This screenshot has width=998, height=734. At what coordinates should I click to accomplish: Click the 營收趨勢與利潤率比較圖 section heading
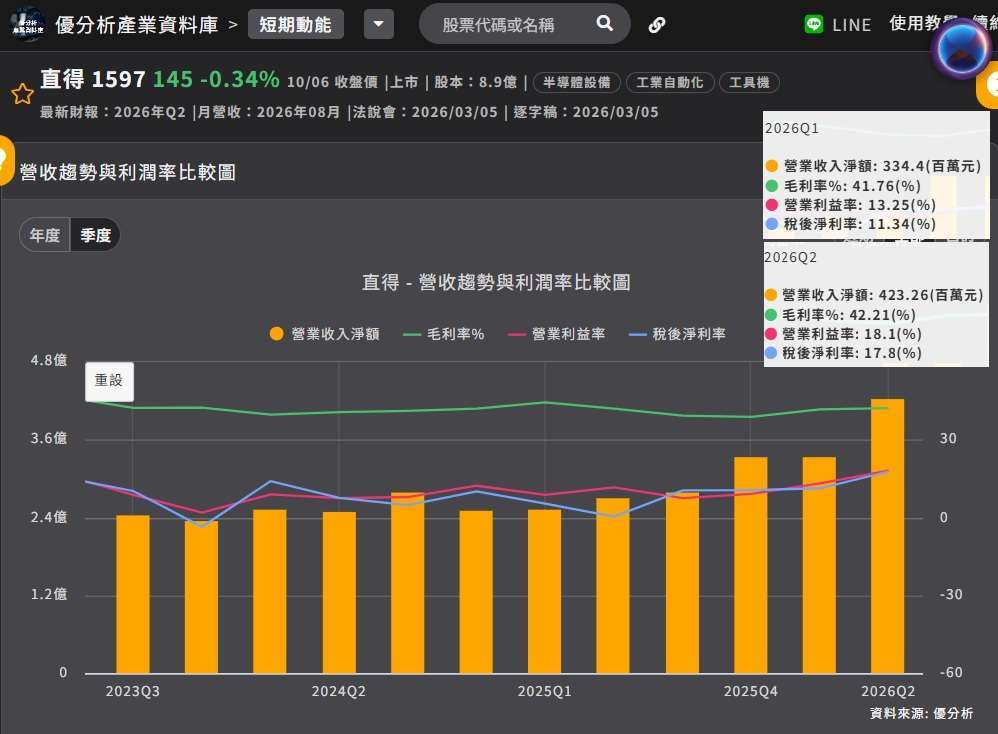(x=128, y=172)
